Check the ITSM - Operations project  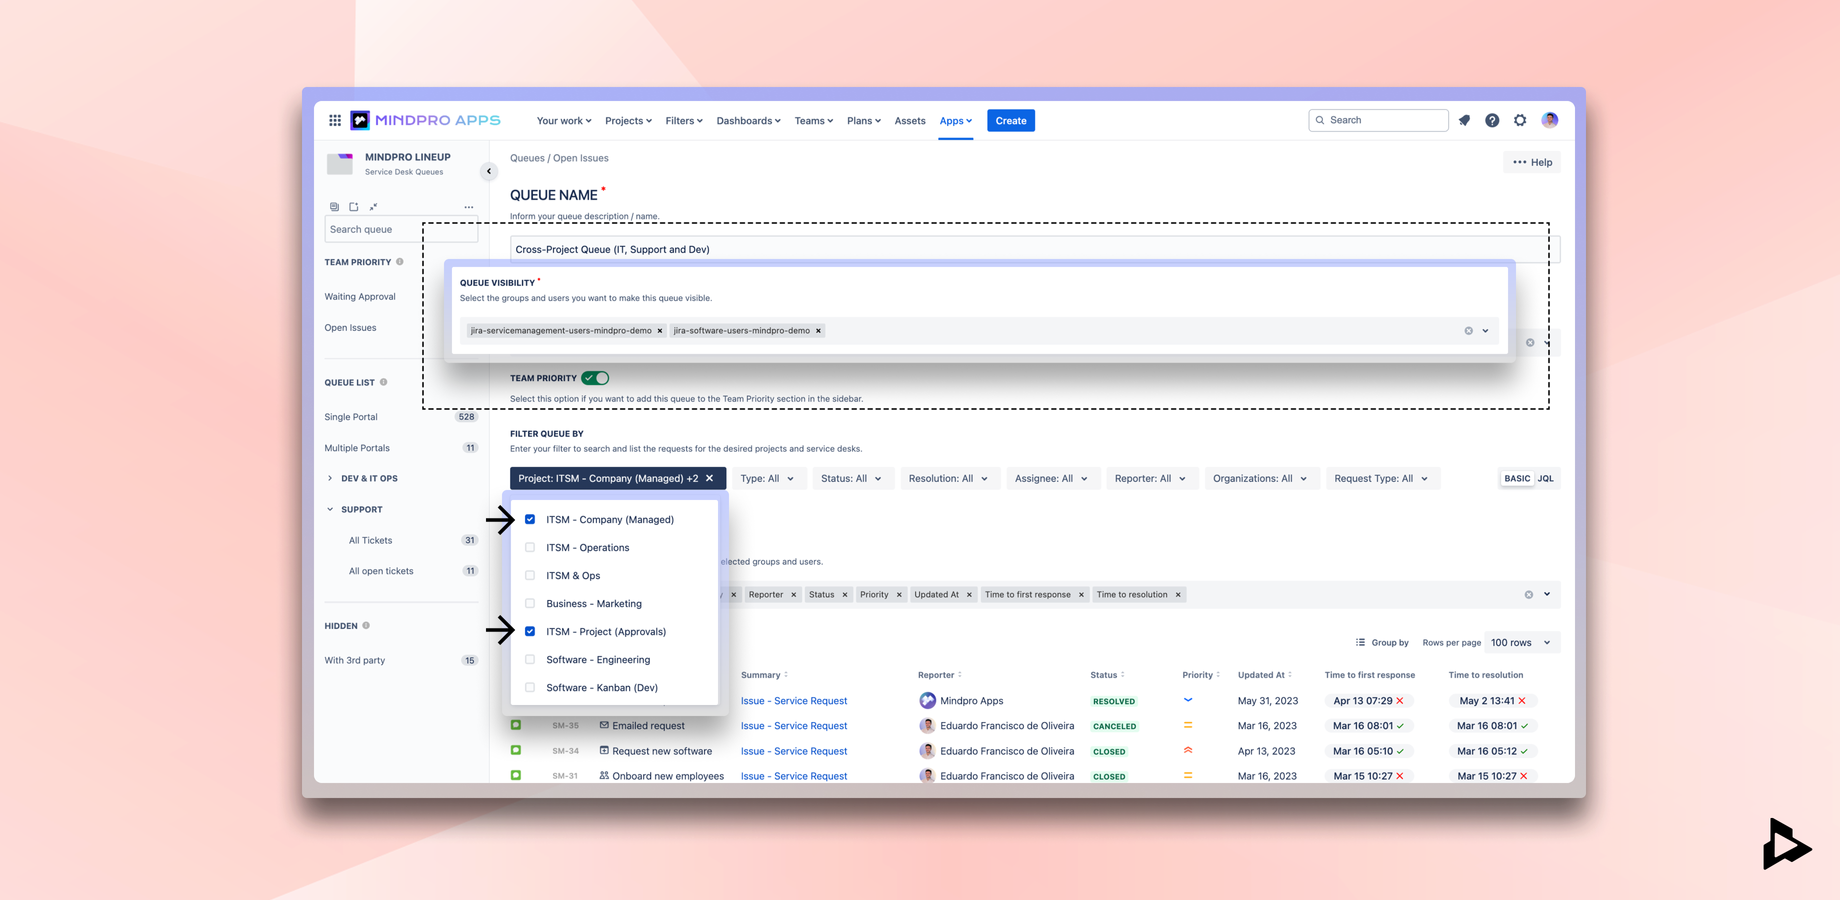click(x=530, y=547)
